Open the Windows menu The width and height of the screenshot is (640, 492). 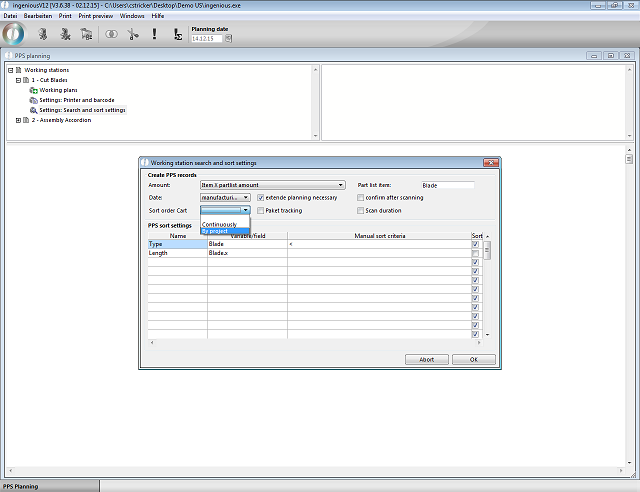click(132, 16)
